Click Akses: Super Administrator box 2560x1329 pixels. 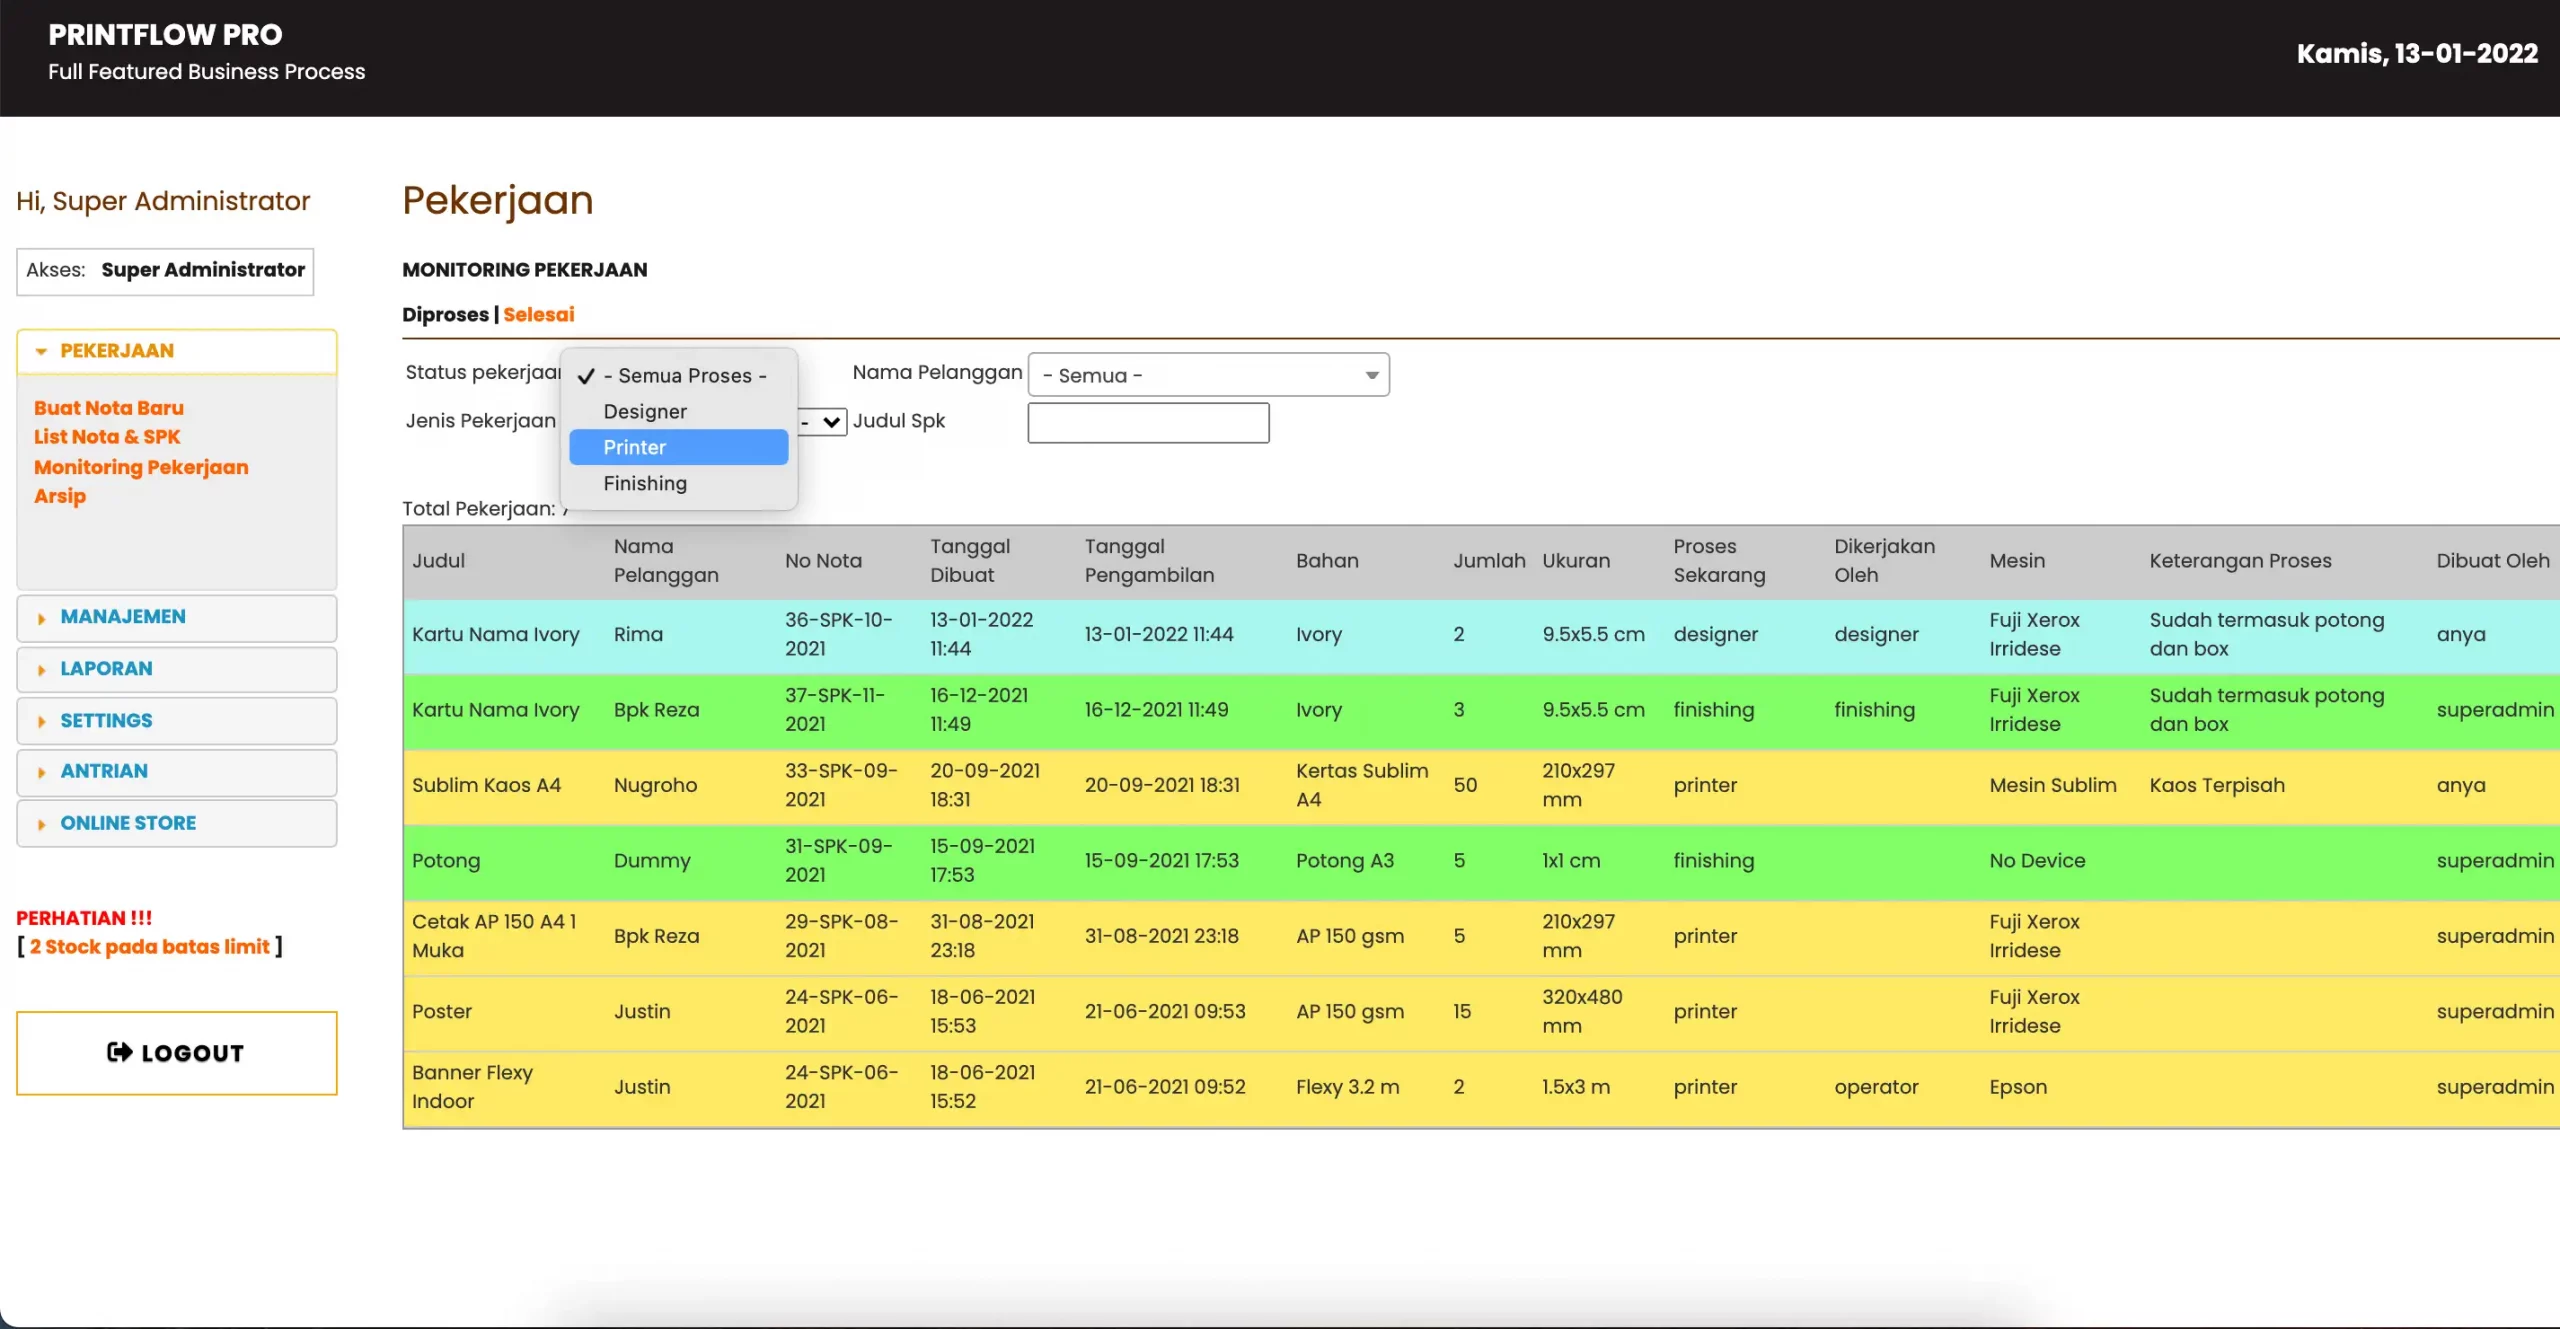[165, 271]
